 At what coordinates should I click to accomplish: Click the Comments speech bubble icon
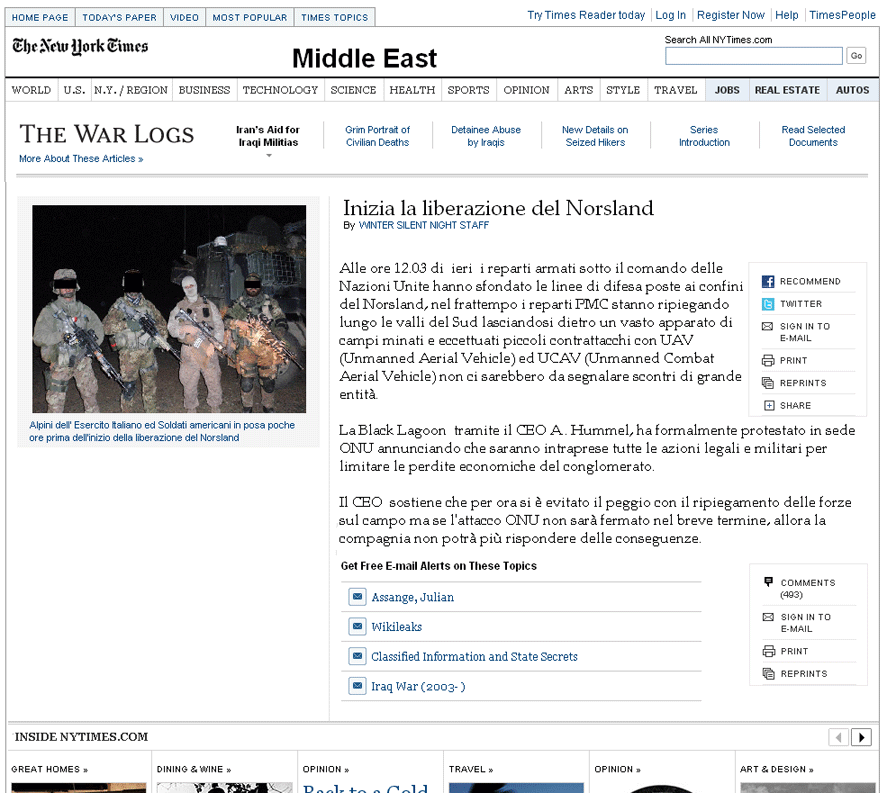tap(768, 581)
